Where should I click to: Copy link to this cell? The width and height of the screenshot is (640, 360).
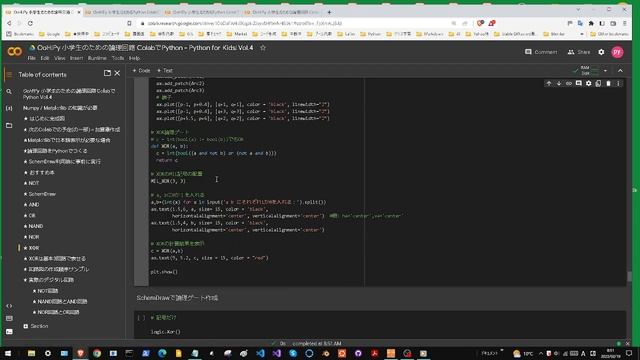pos(569,83)
